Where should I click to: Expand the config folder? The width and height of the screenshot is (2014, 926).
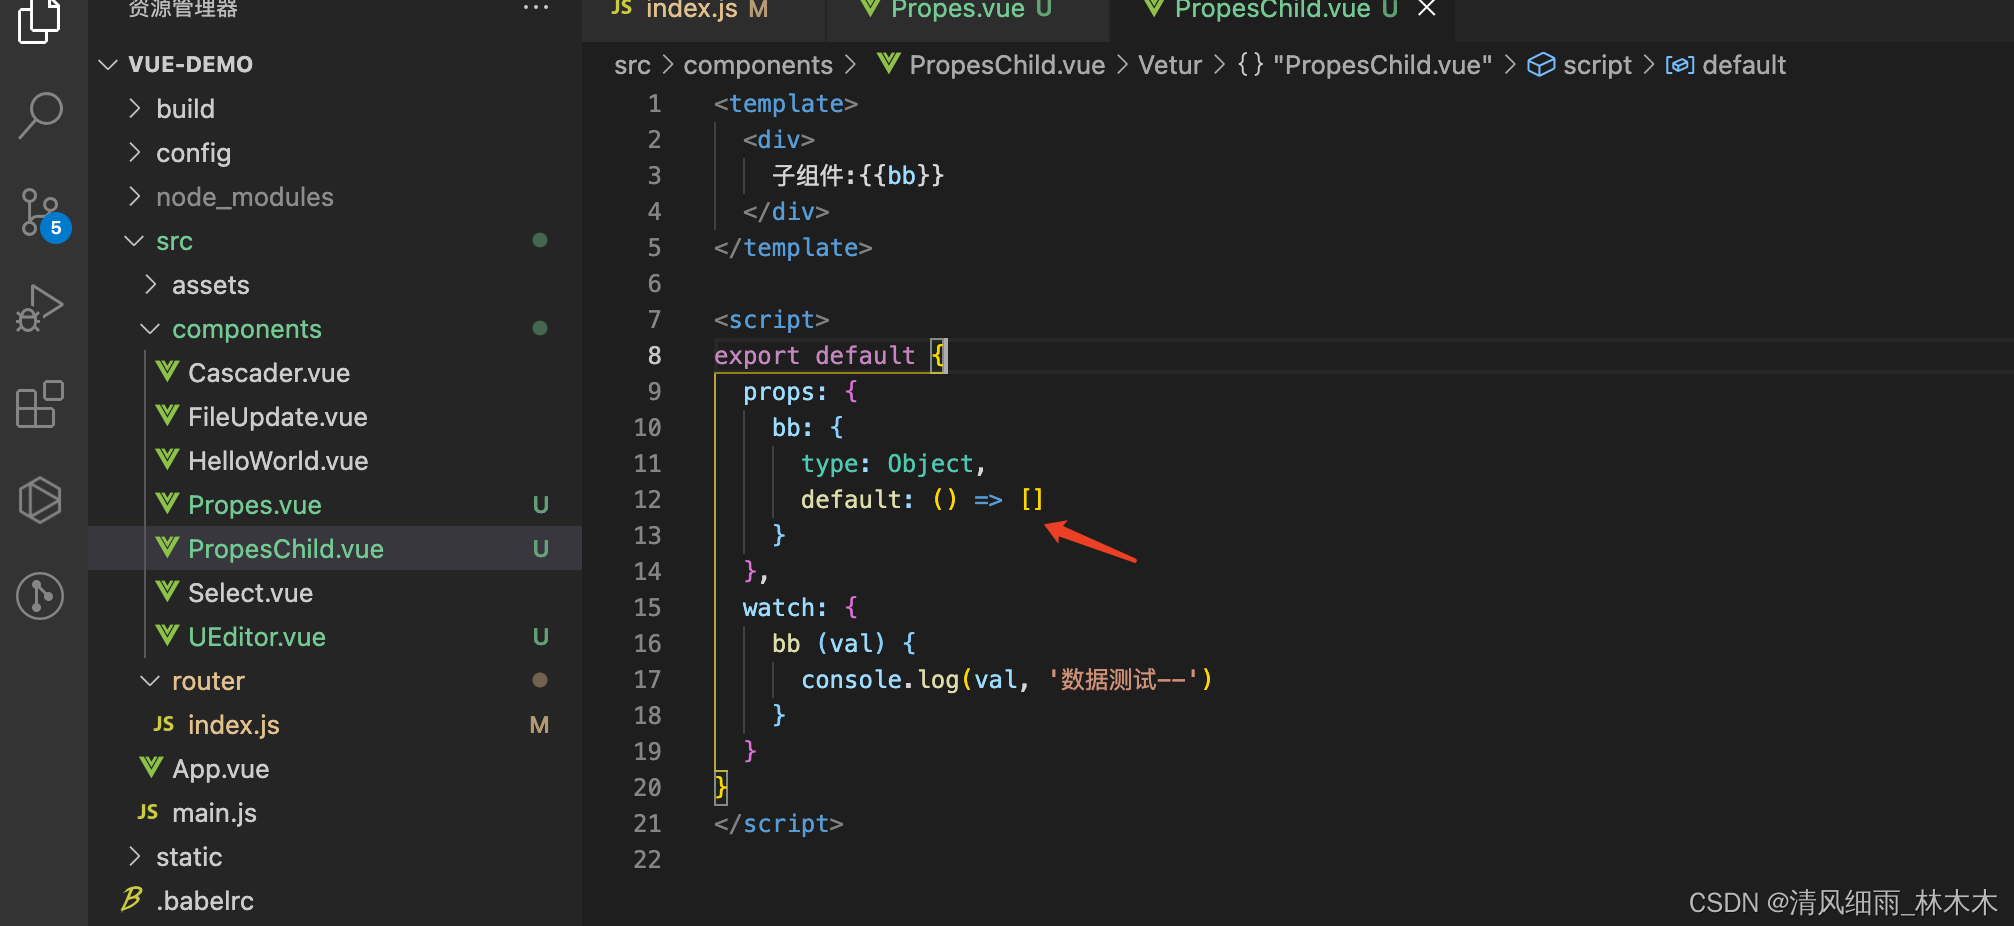[135, 152]
